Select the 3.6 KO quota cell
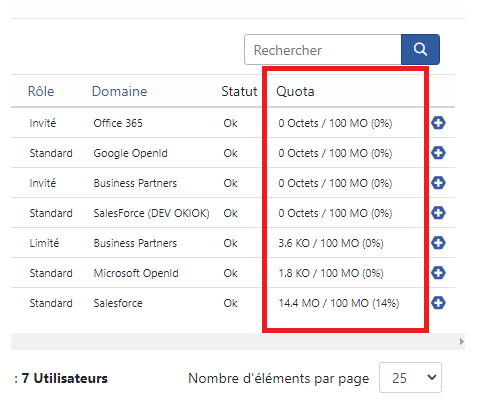 tap(331, 243)
